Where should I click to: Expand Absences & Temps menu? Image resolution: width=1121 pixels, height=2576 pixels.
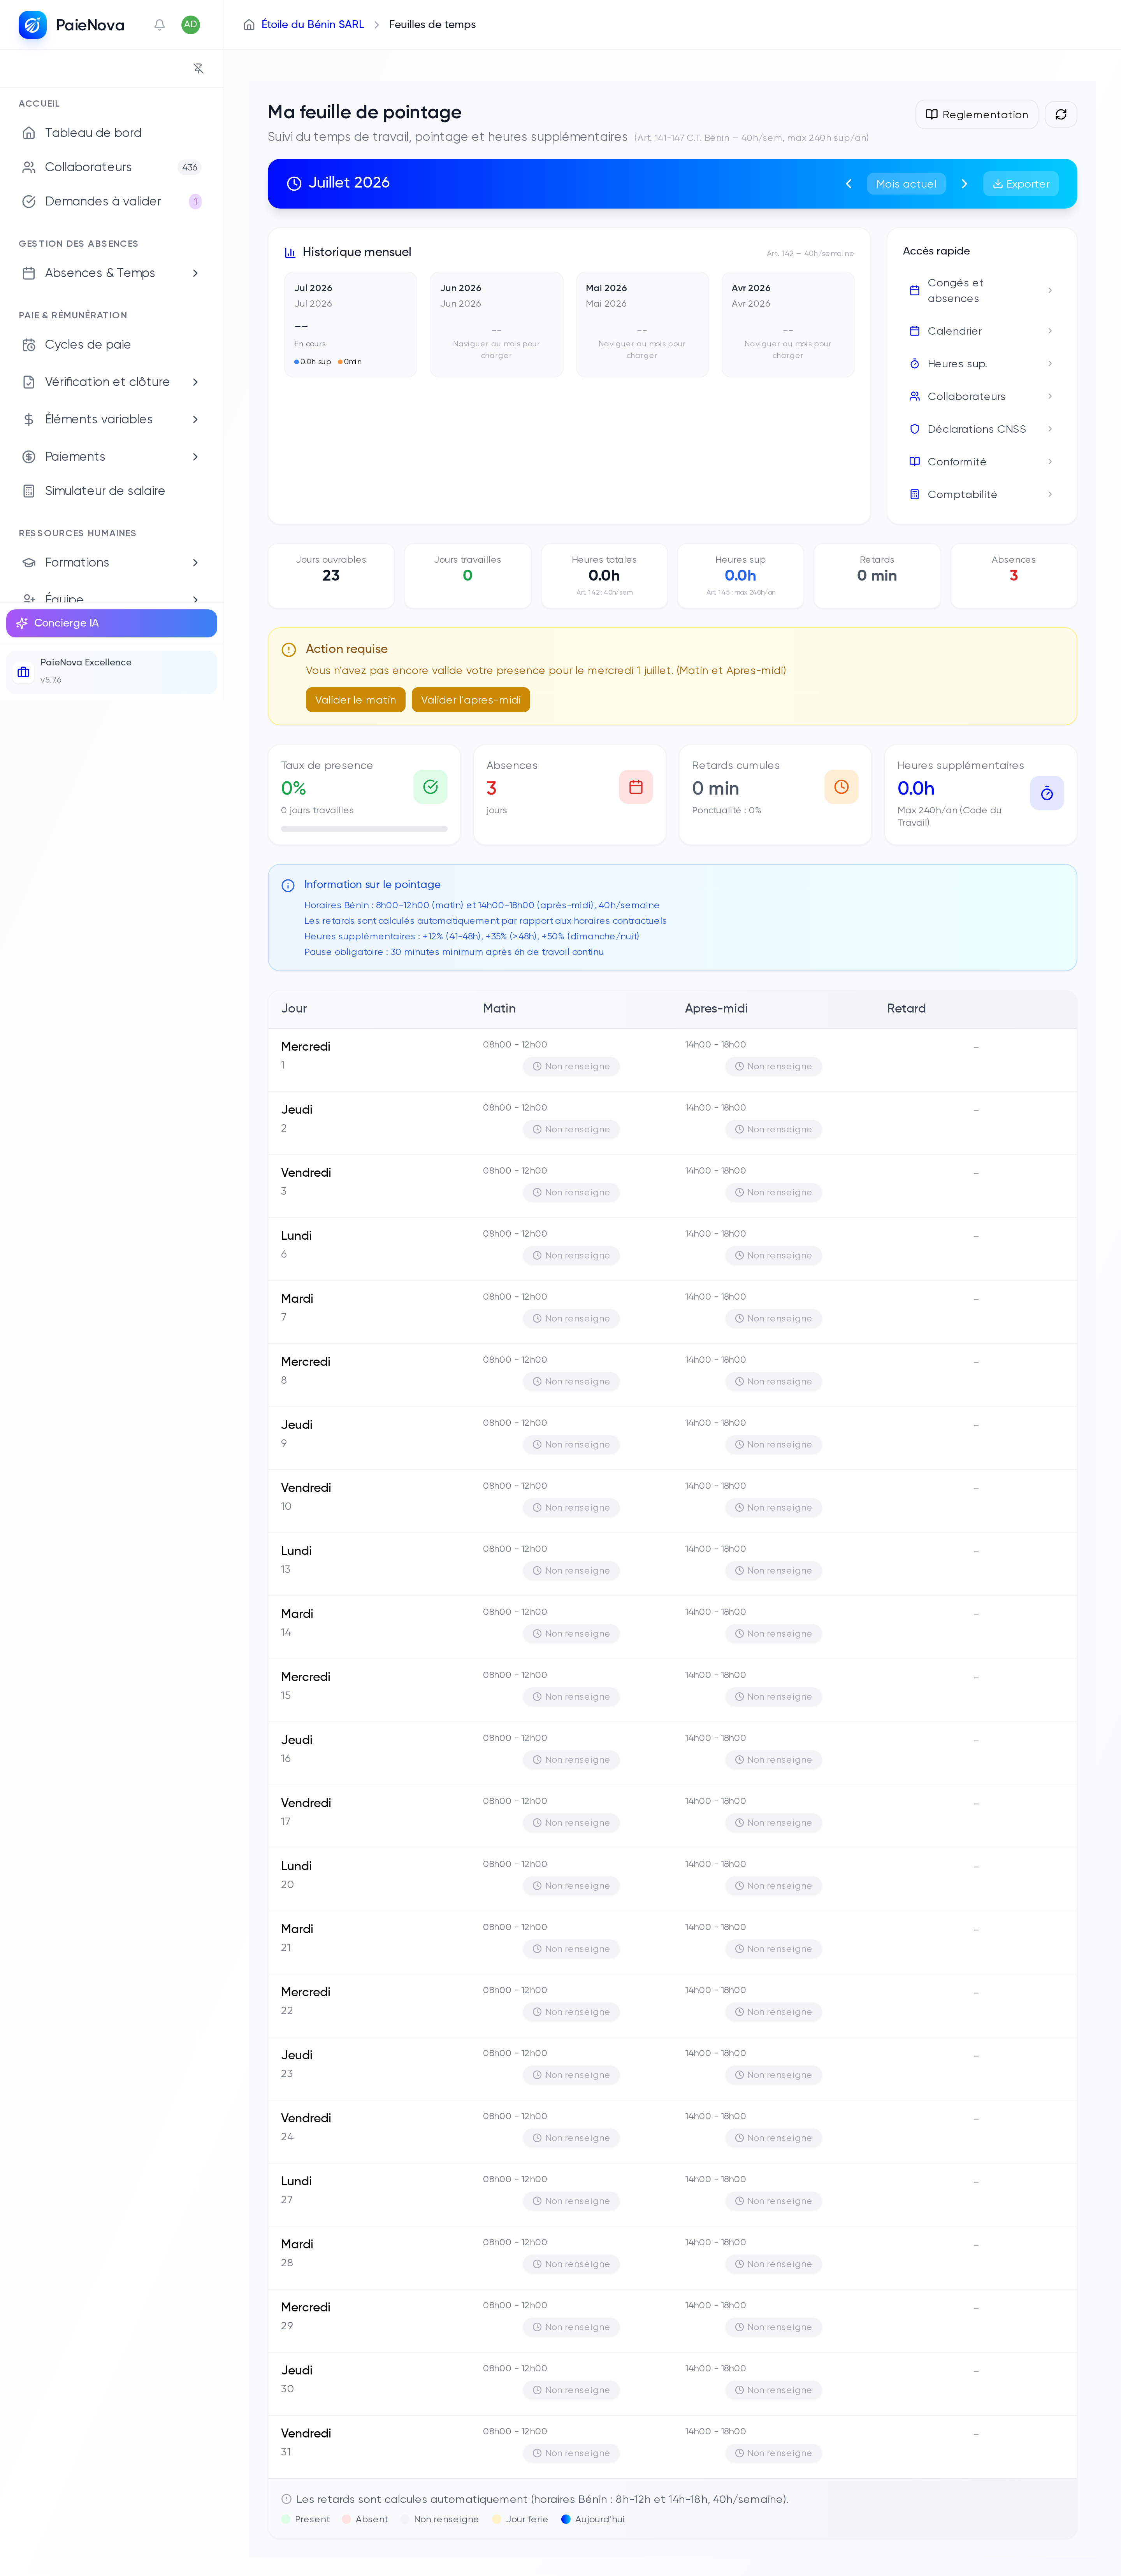pos(111,273)
